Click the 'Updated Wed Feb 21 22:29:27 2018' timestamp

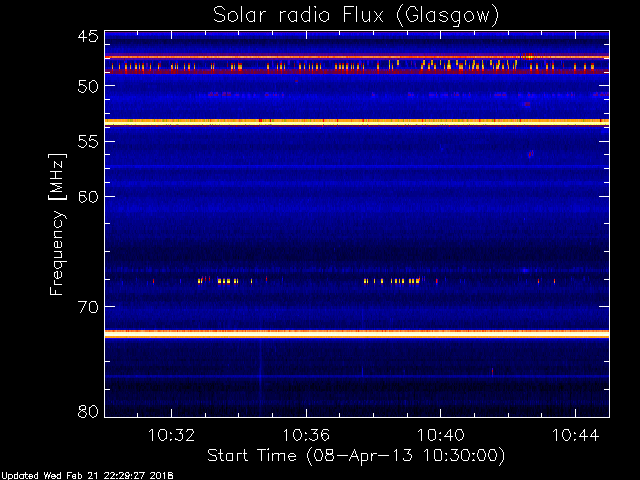87,476
